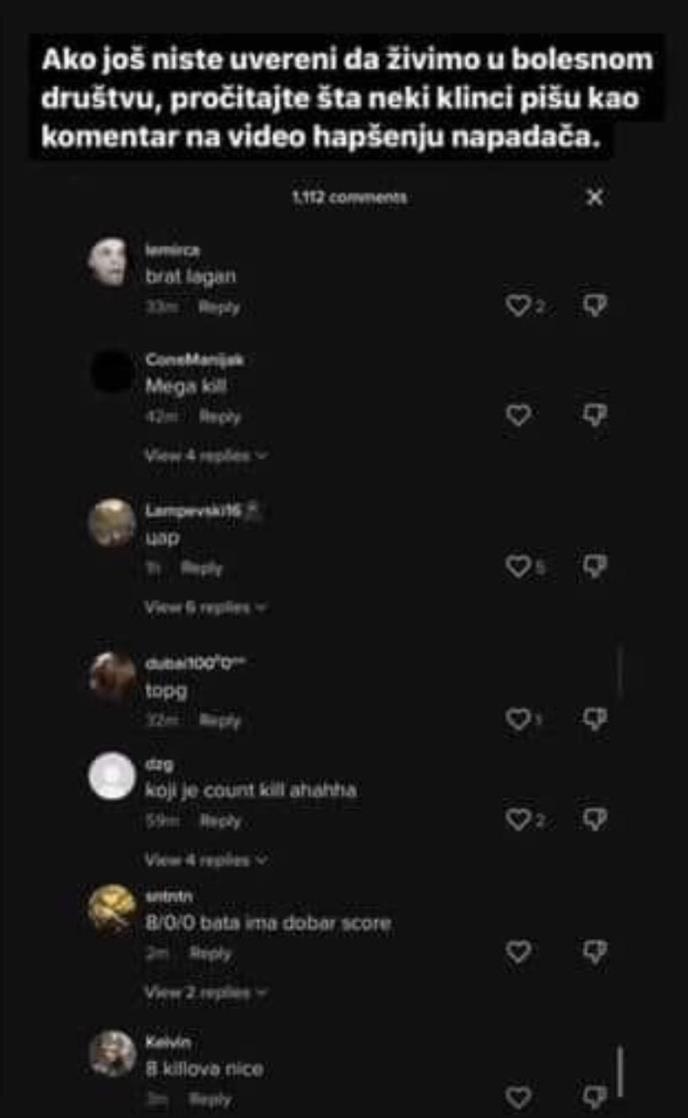Expand View 4 replies under "Mega kill"

point(206,455)
